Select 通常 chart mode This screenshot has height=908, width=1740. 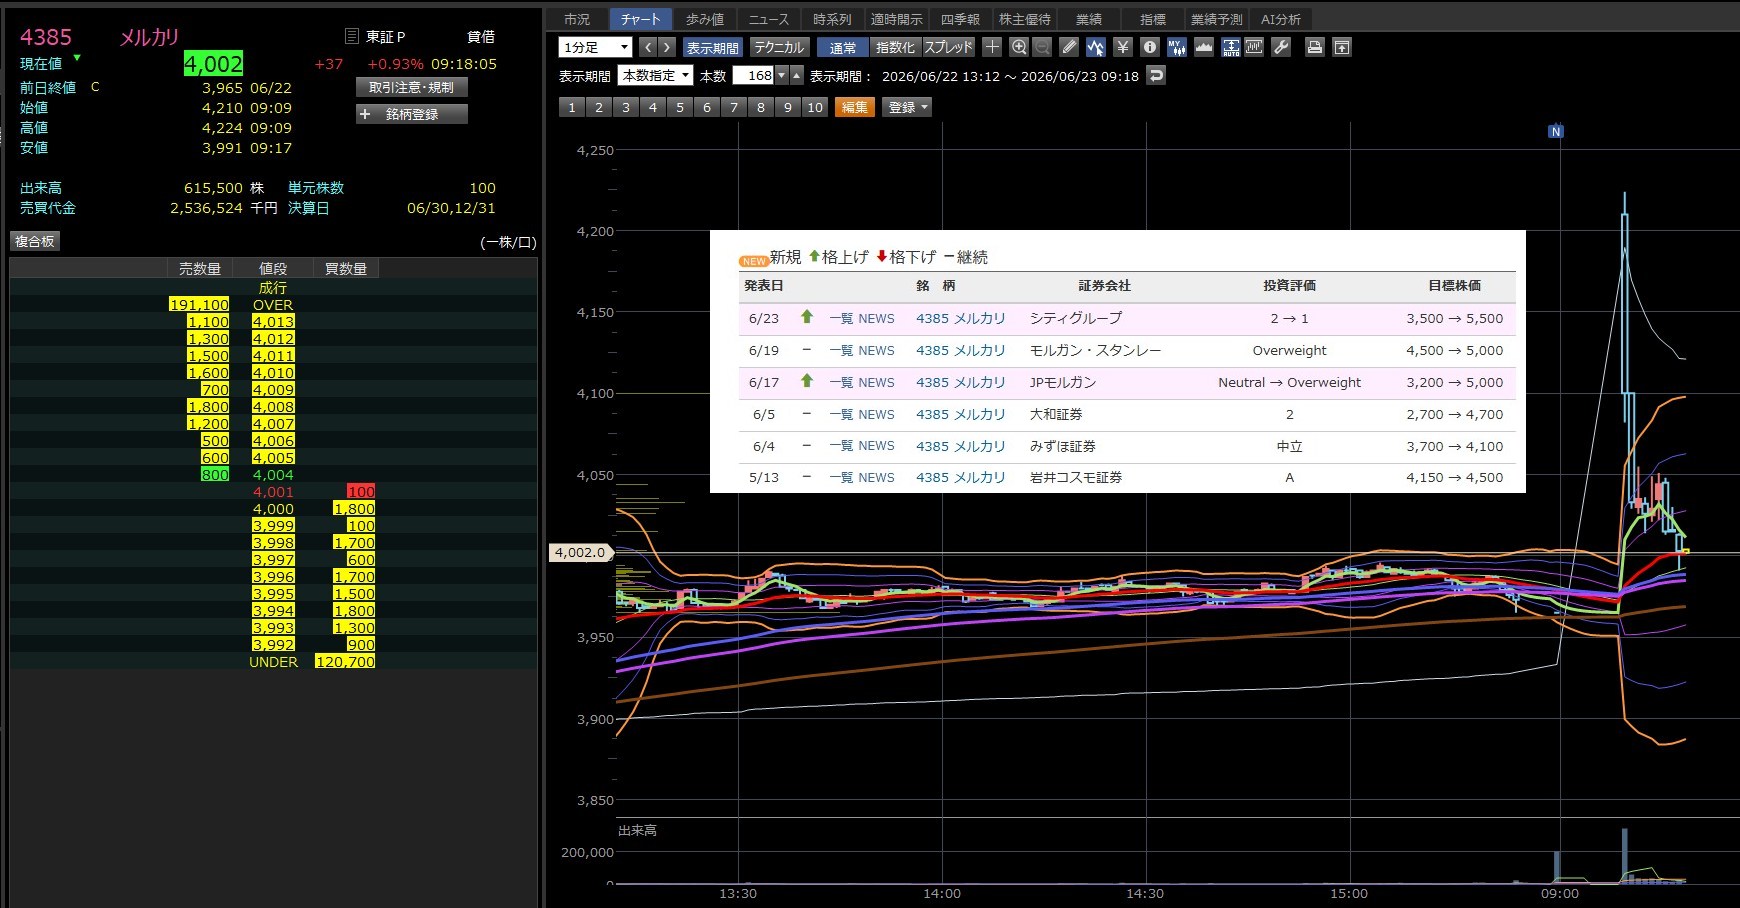coord(843,47)
